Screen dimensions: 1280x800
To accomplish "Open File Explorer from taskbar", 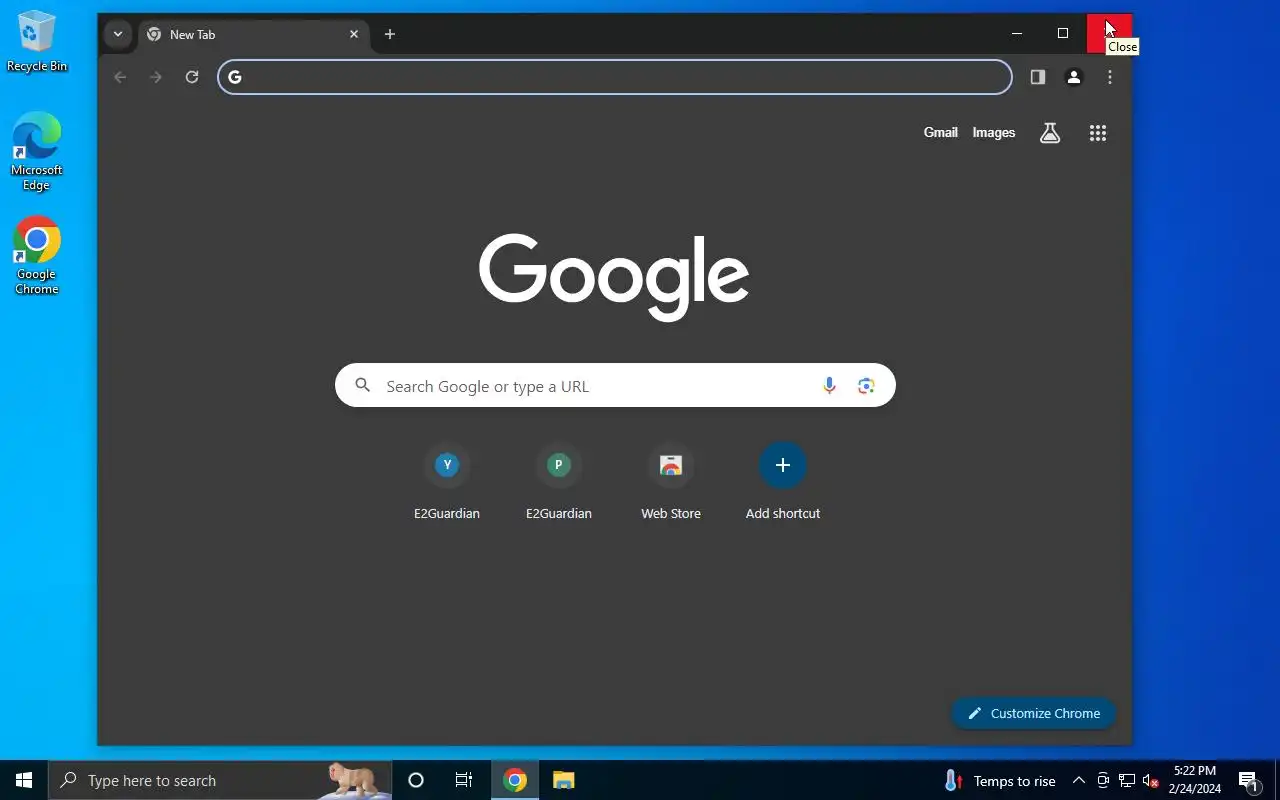I will click(564, 780).
